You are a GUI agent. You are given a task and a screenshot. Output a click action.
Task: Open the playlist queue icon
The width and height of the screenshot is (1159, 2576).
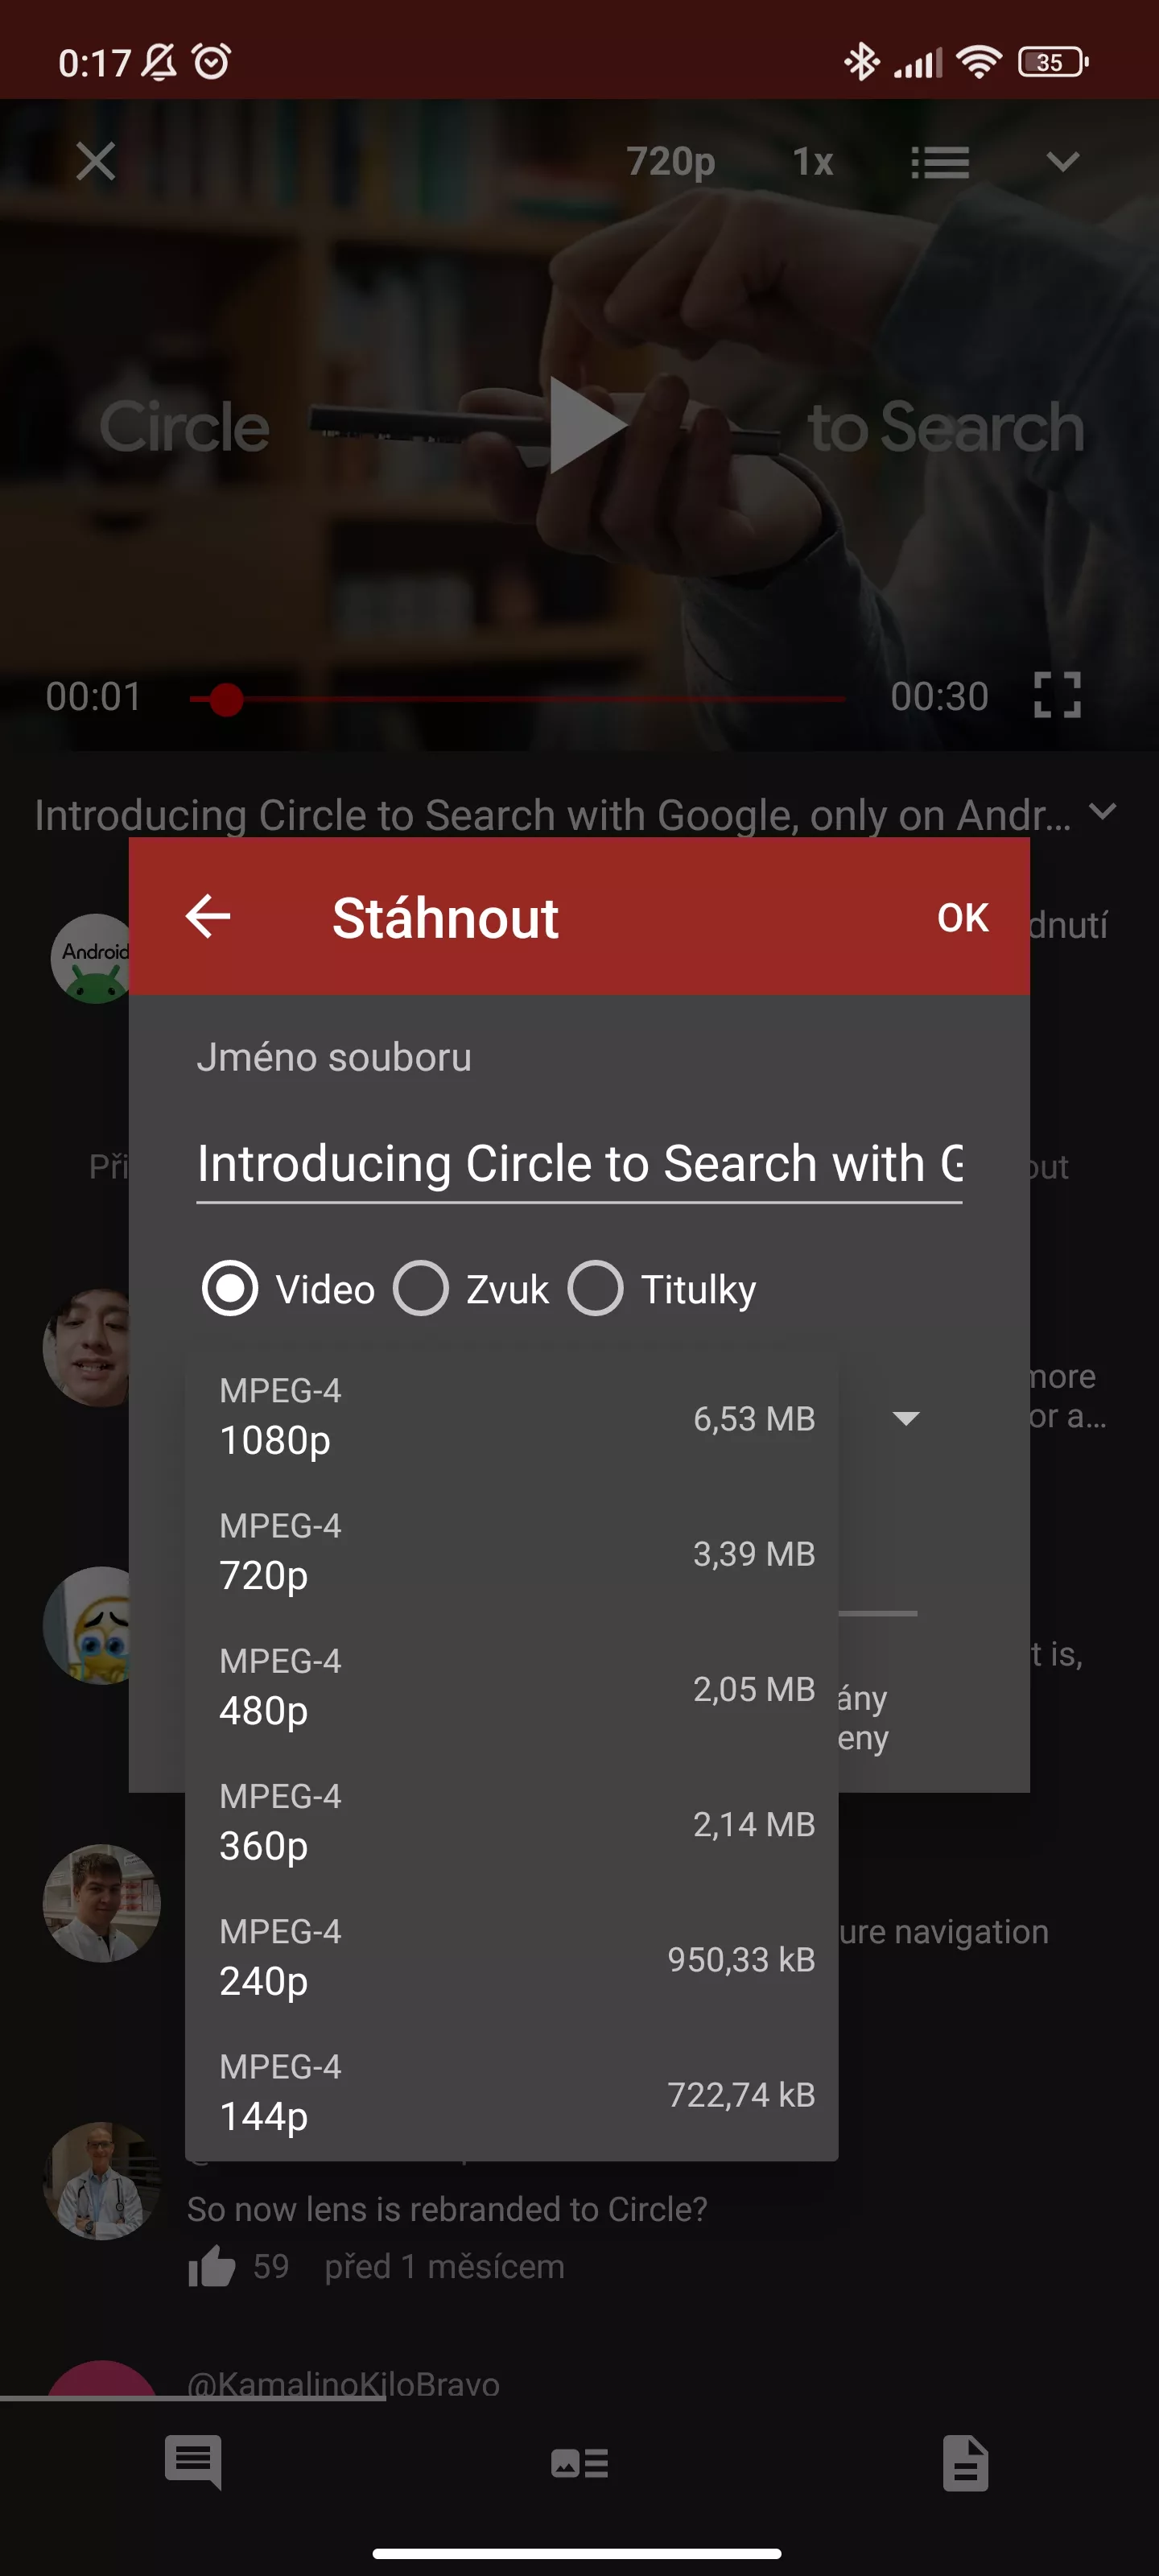pyautogui.click(x=940, y=162)
